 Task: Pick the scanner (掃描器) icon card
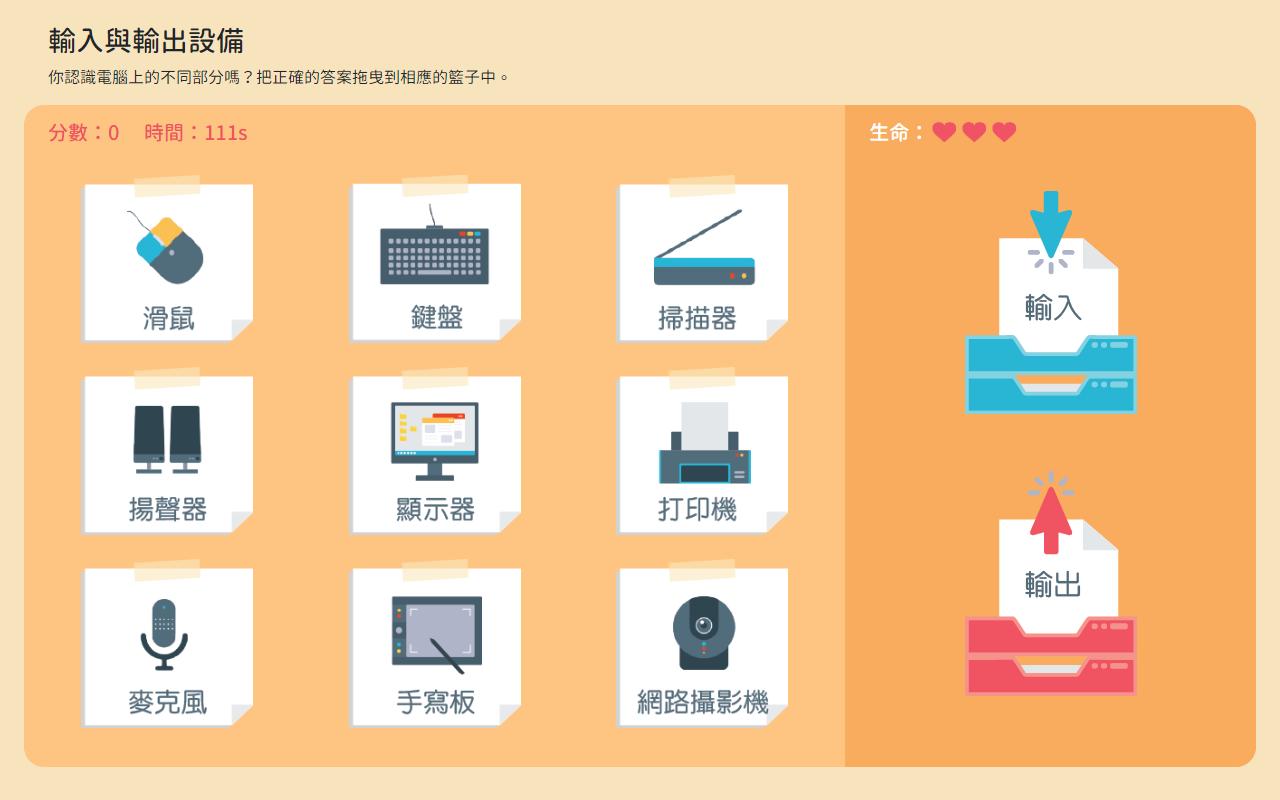[703, 264]
